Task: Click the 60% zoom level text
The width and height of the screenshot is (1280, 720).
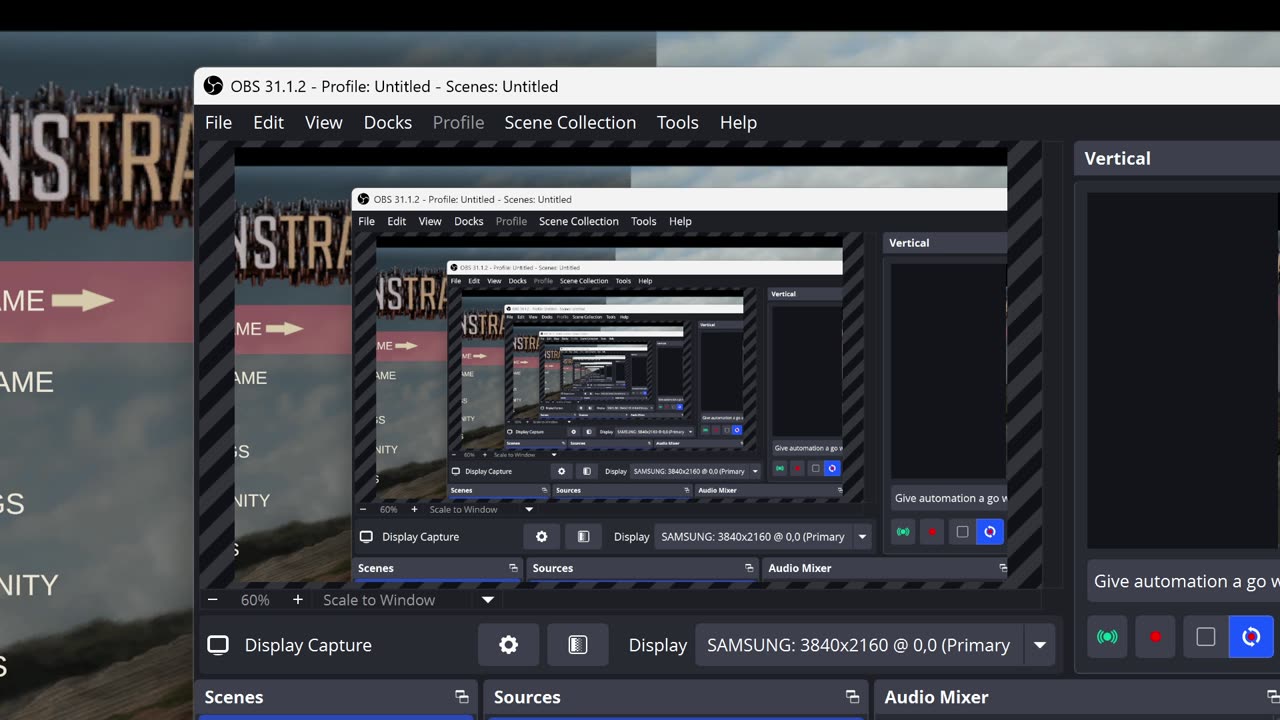Action: 255,600
